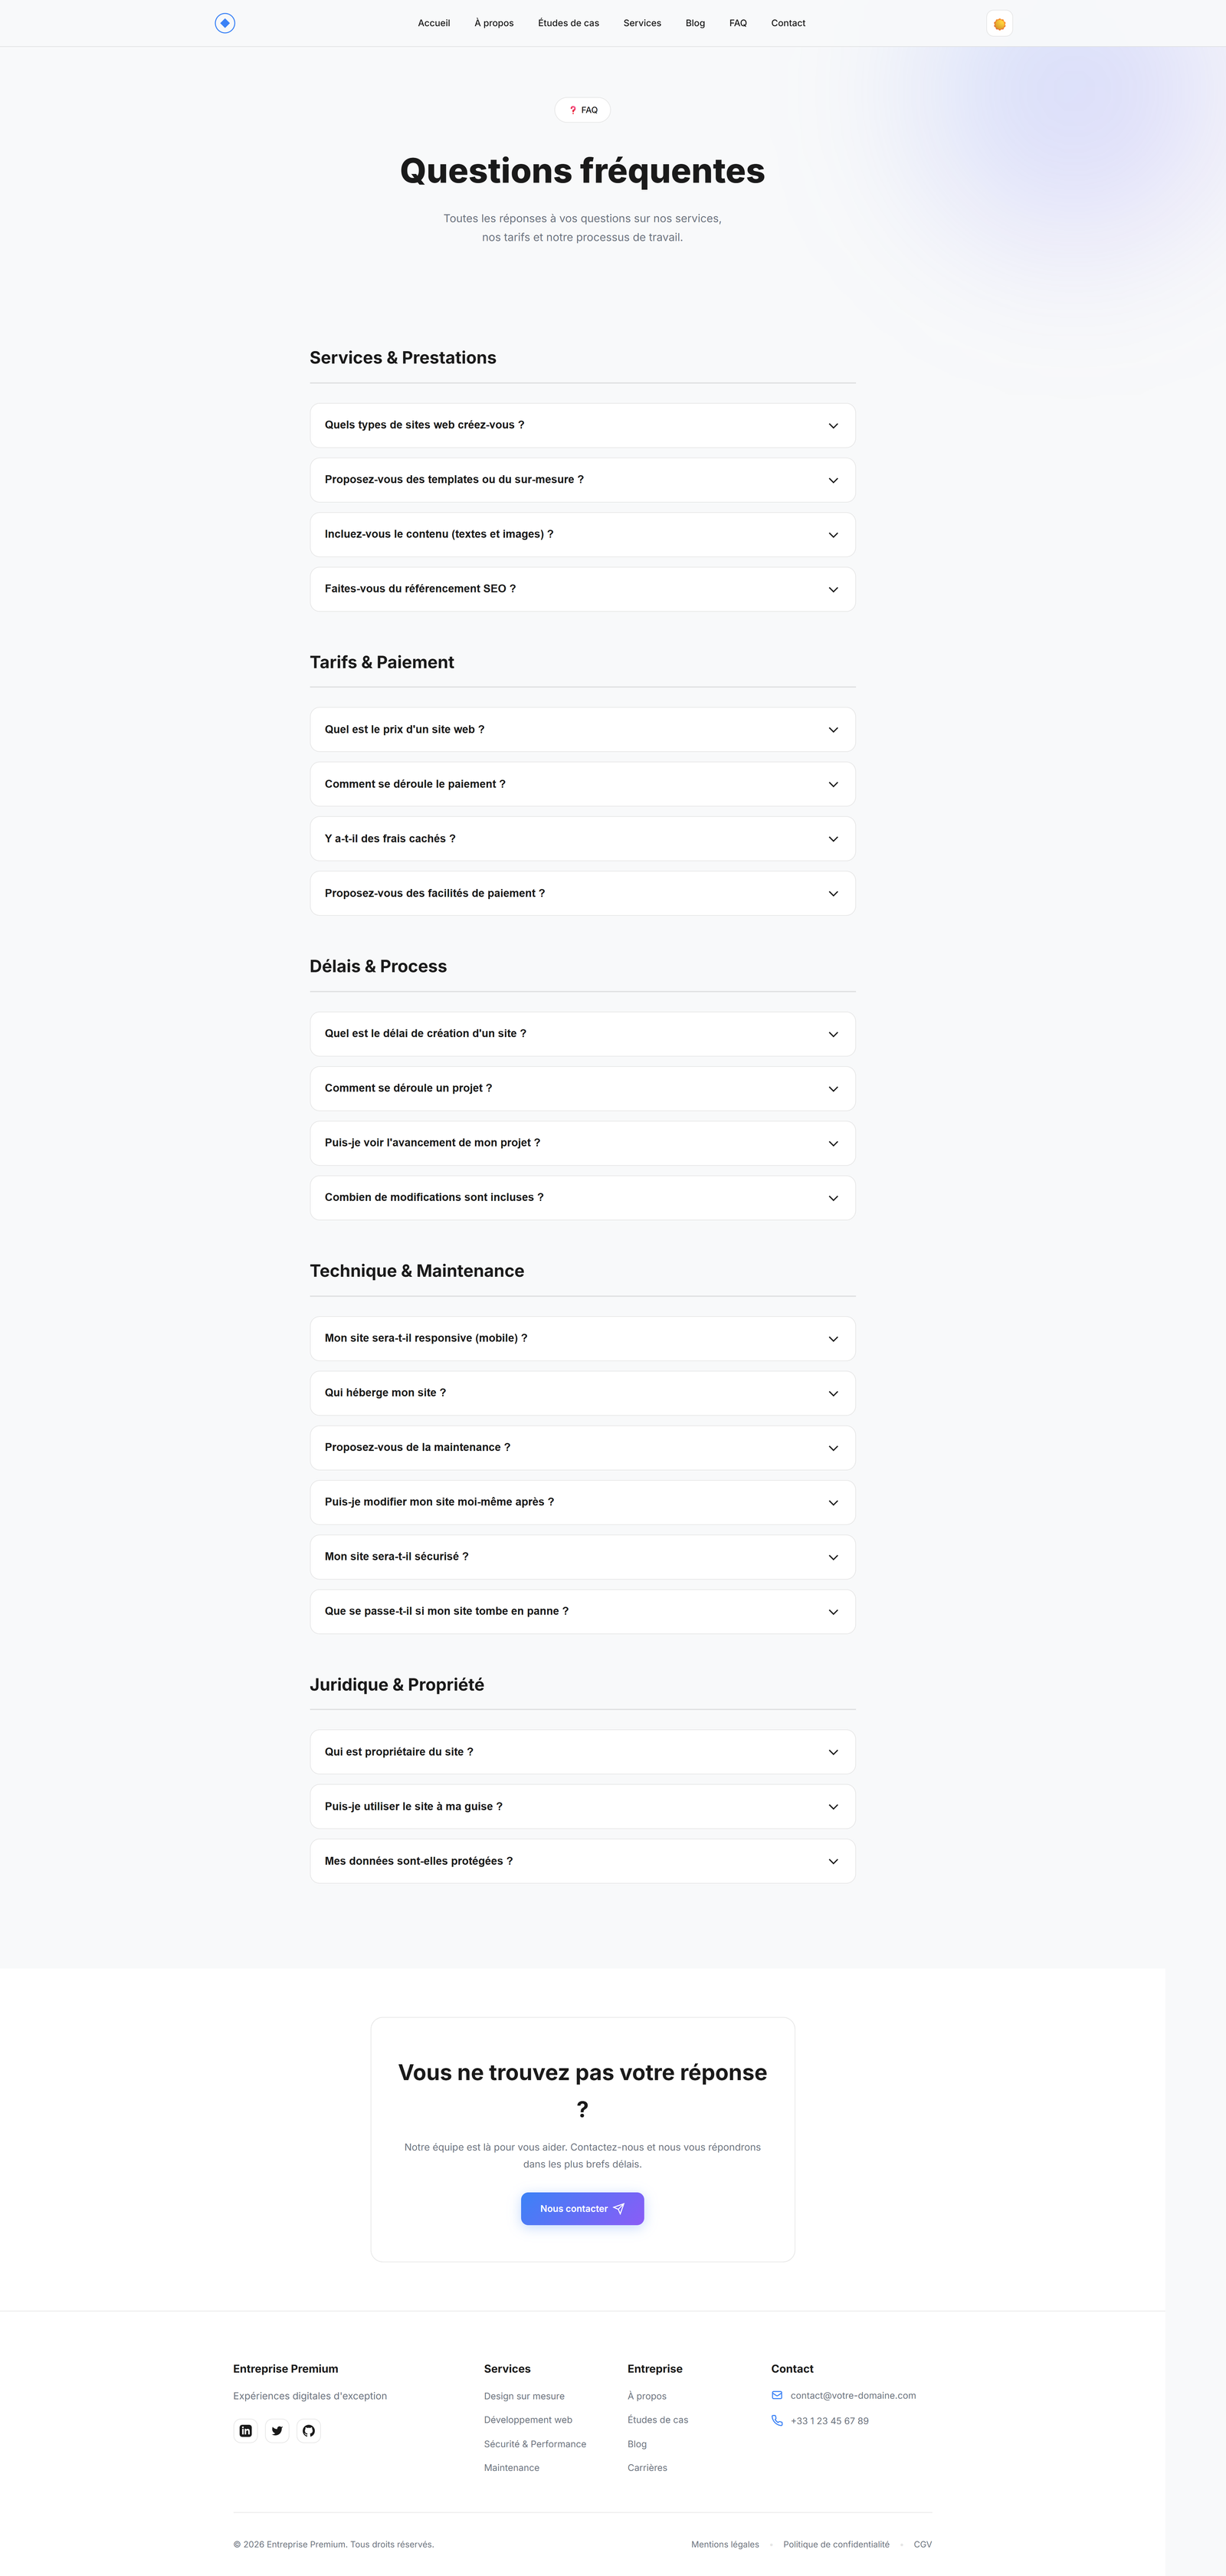Expand "Qui héberge mon site ?" question
1226x2576 pixels.
[582, 1393]
